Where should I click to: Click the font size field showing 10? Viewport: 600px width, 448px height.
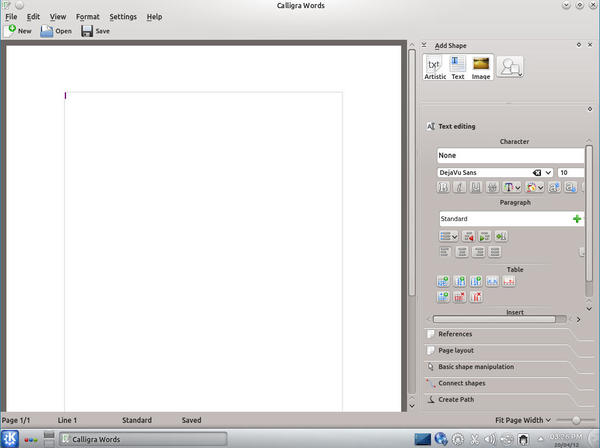point(571,173)
